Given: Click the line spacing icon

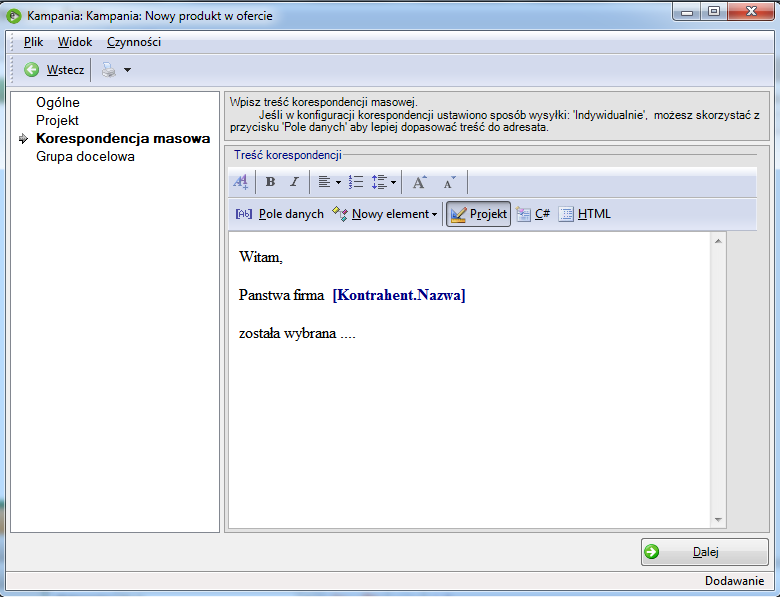Looking at the screenshot, I should click(x=379, y=182).
